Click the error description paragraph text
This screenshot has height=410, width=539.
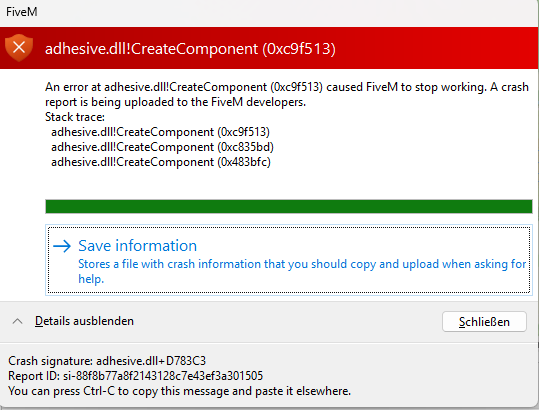tap(287, 95)
